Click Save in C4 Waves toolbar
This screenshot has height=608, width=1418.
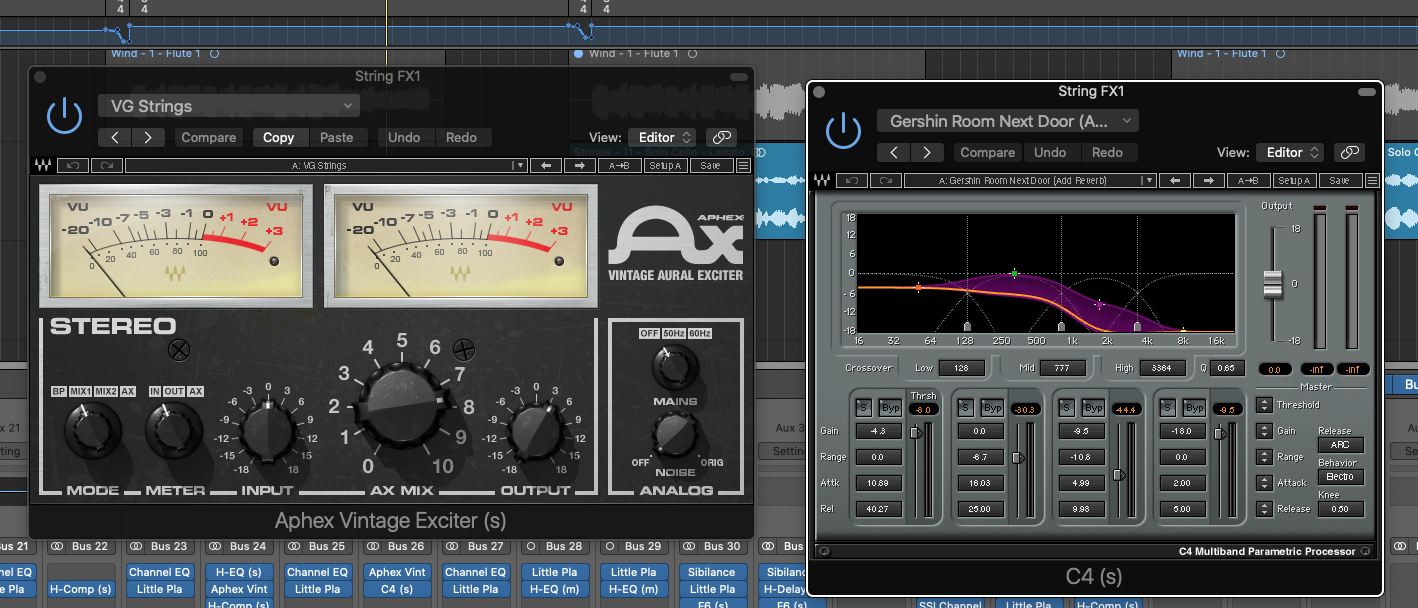(1339, 181)
